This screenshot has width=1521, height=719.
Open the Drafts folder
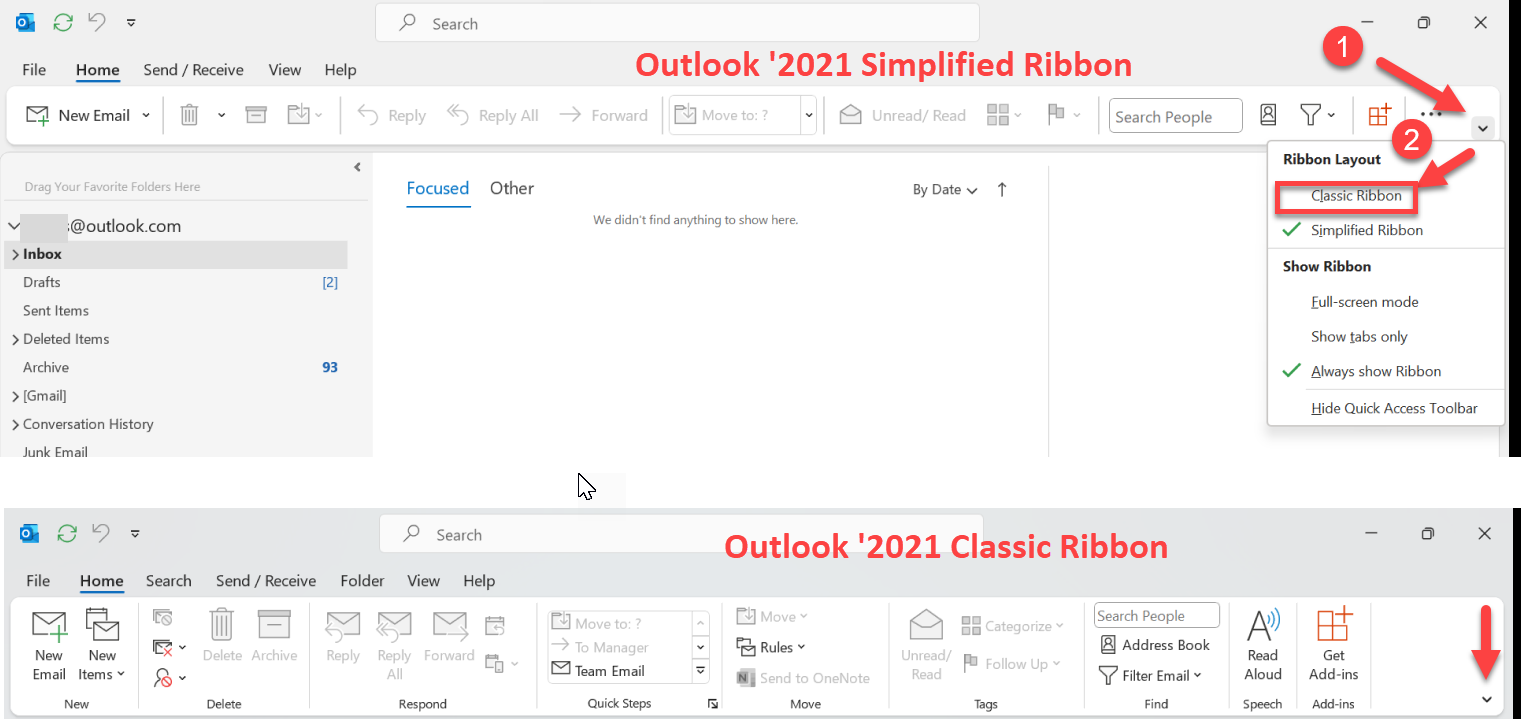tap(42, 282)
